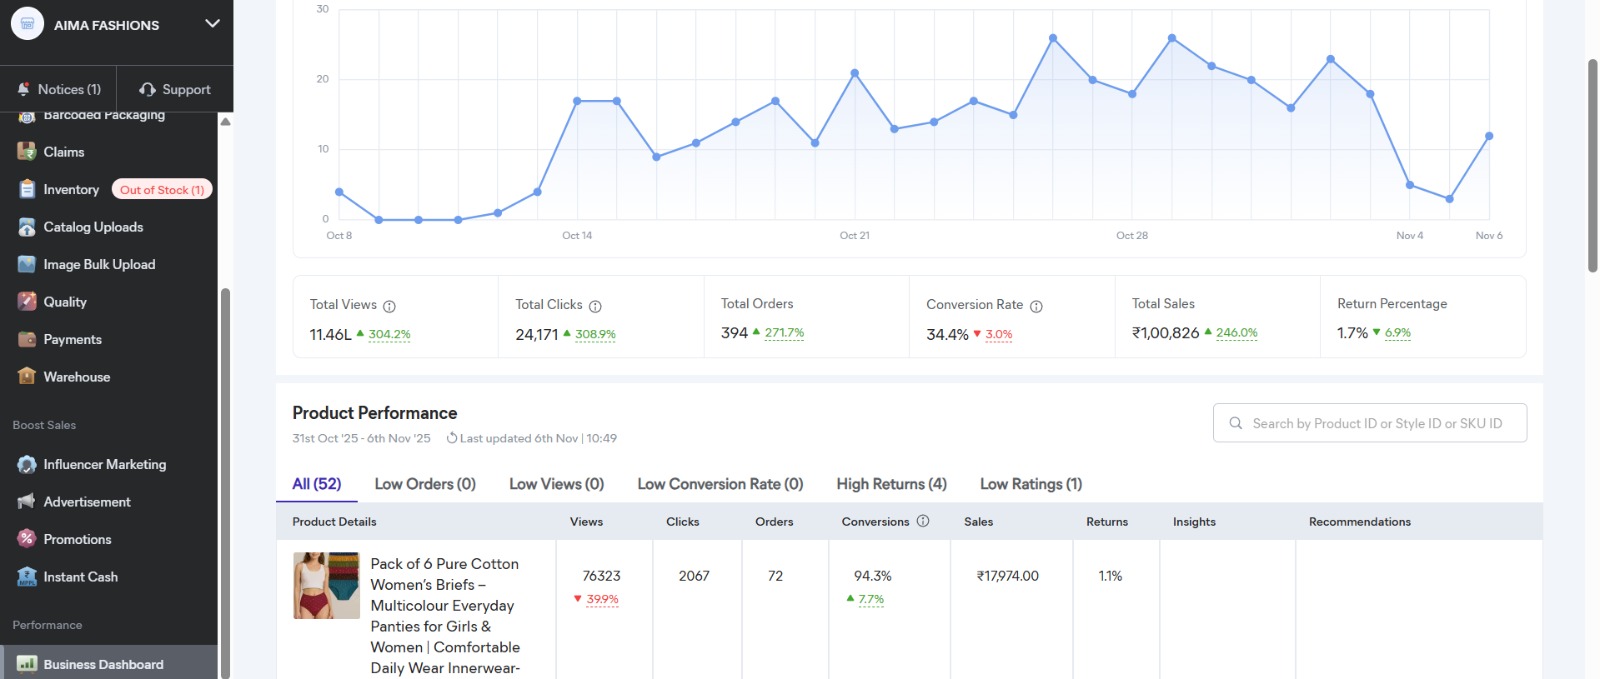Click the Warehouse icon in sidebar
This screenshot has height=679, width=1600.
(27, 377)
